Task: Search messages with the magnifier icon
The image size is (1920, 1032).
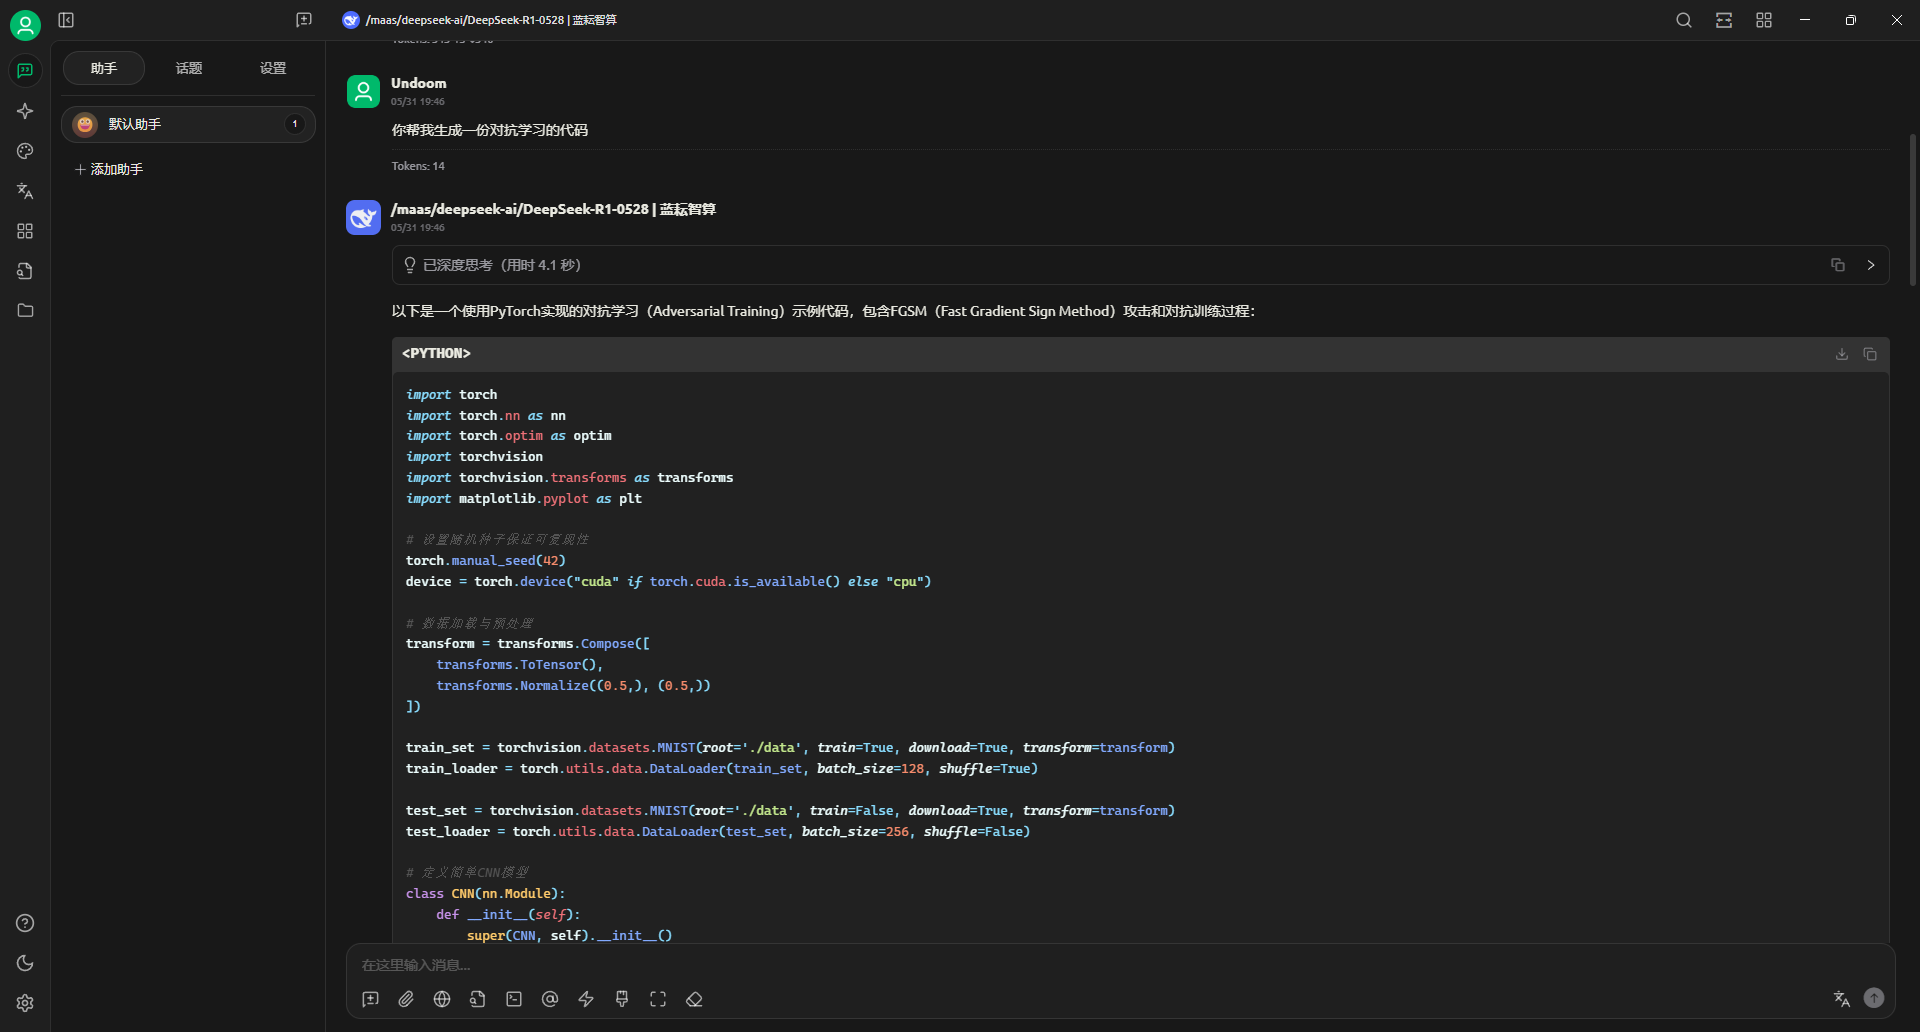Action: tap(1684, 20)
